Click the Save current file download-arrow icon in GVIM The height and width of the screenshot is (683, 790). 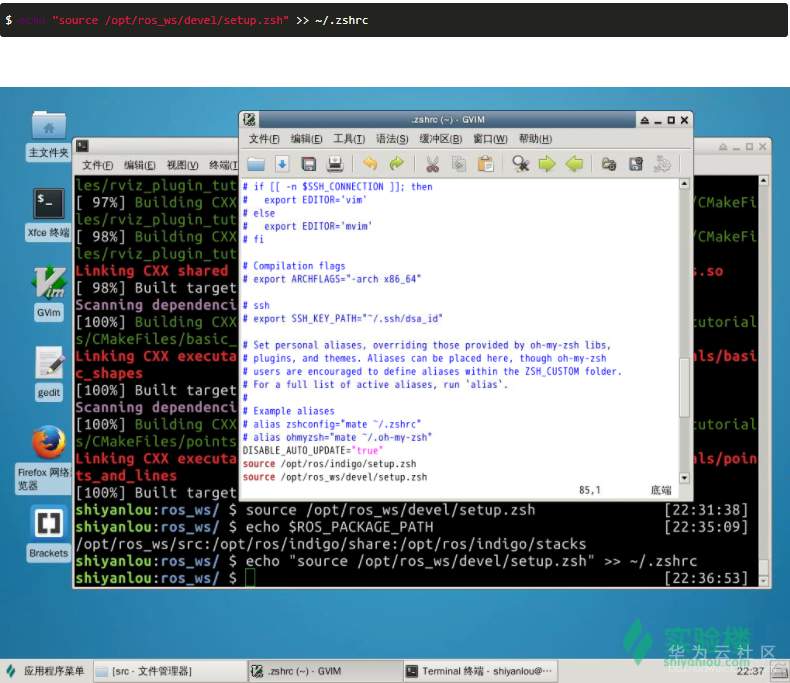coord(282,164)
